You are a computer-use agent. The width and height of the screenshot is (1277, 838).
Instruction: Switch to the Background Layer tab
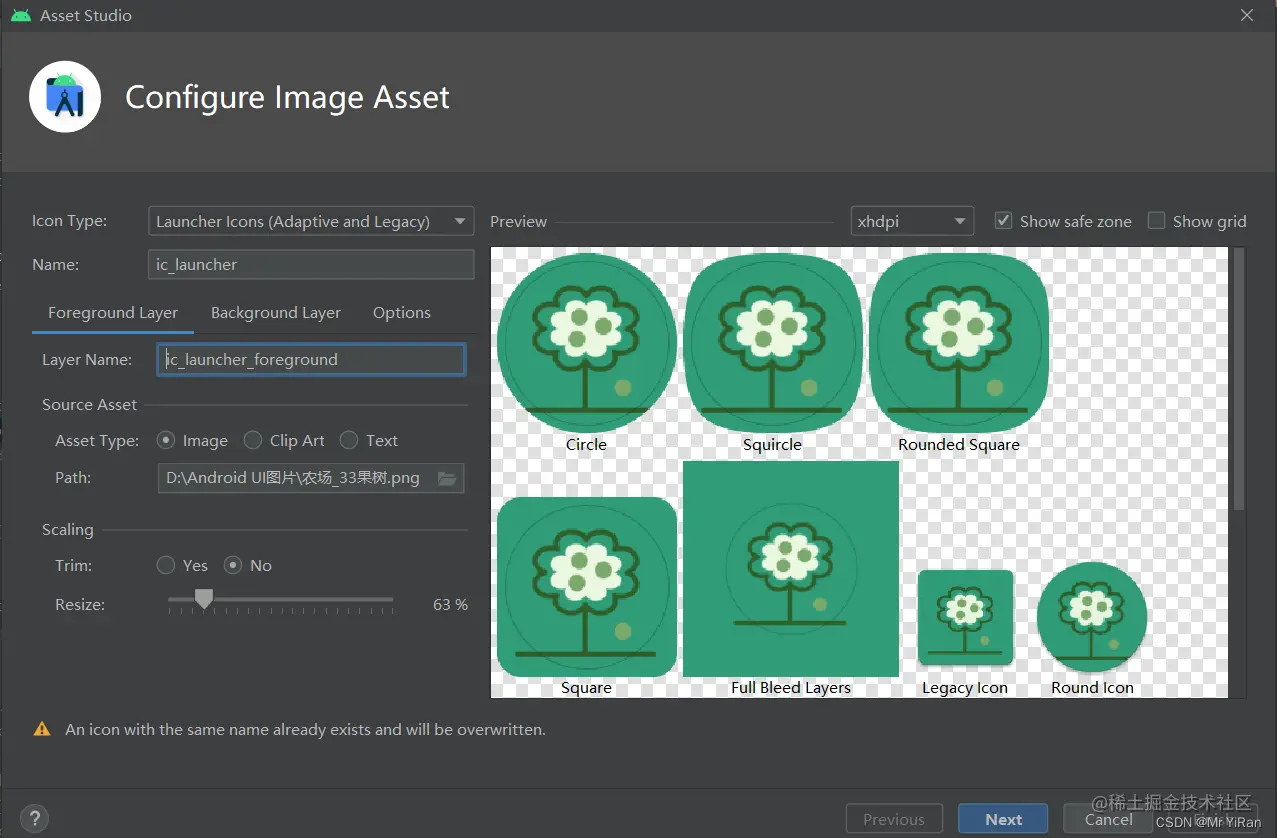[276, 313]
